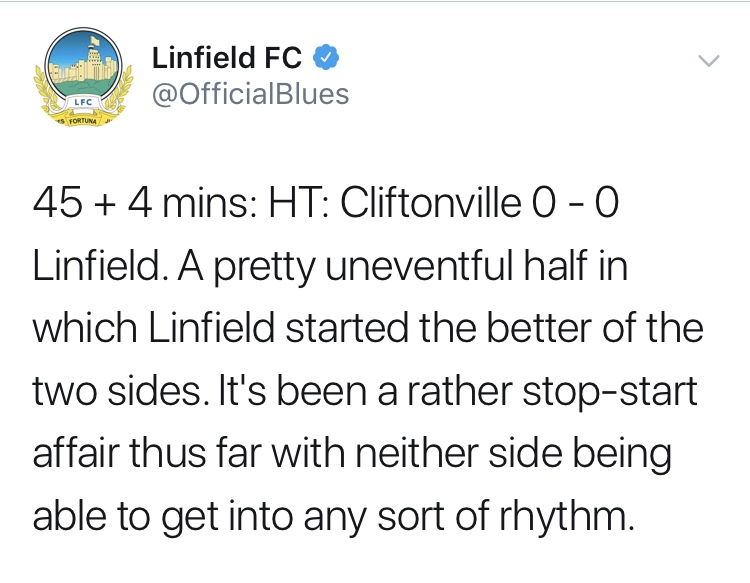
Task: Click the 'stop-start' phrase in tweet
Action: point(609,392)
